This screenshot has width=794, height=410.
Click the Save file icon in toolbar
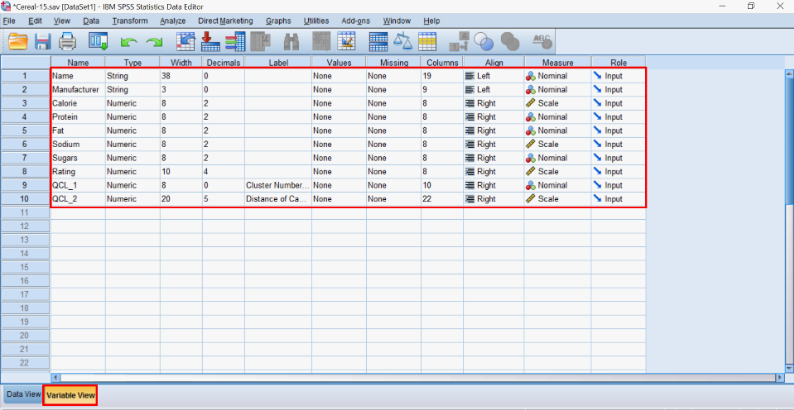[43, 41]
